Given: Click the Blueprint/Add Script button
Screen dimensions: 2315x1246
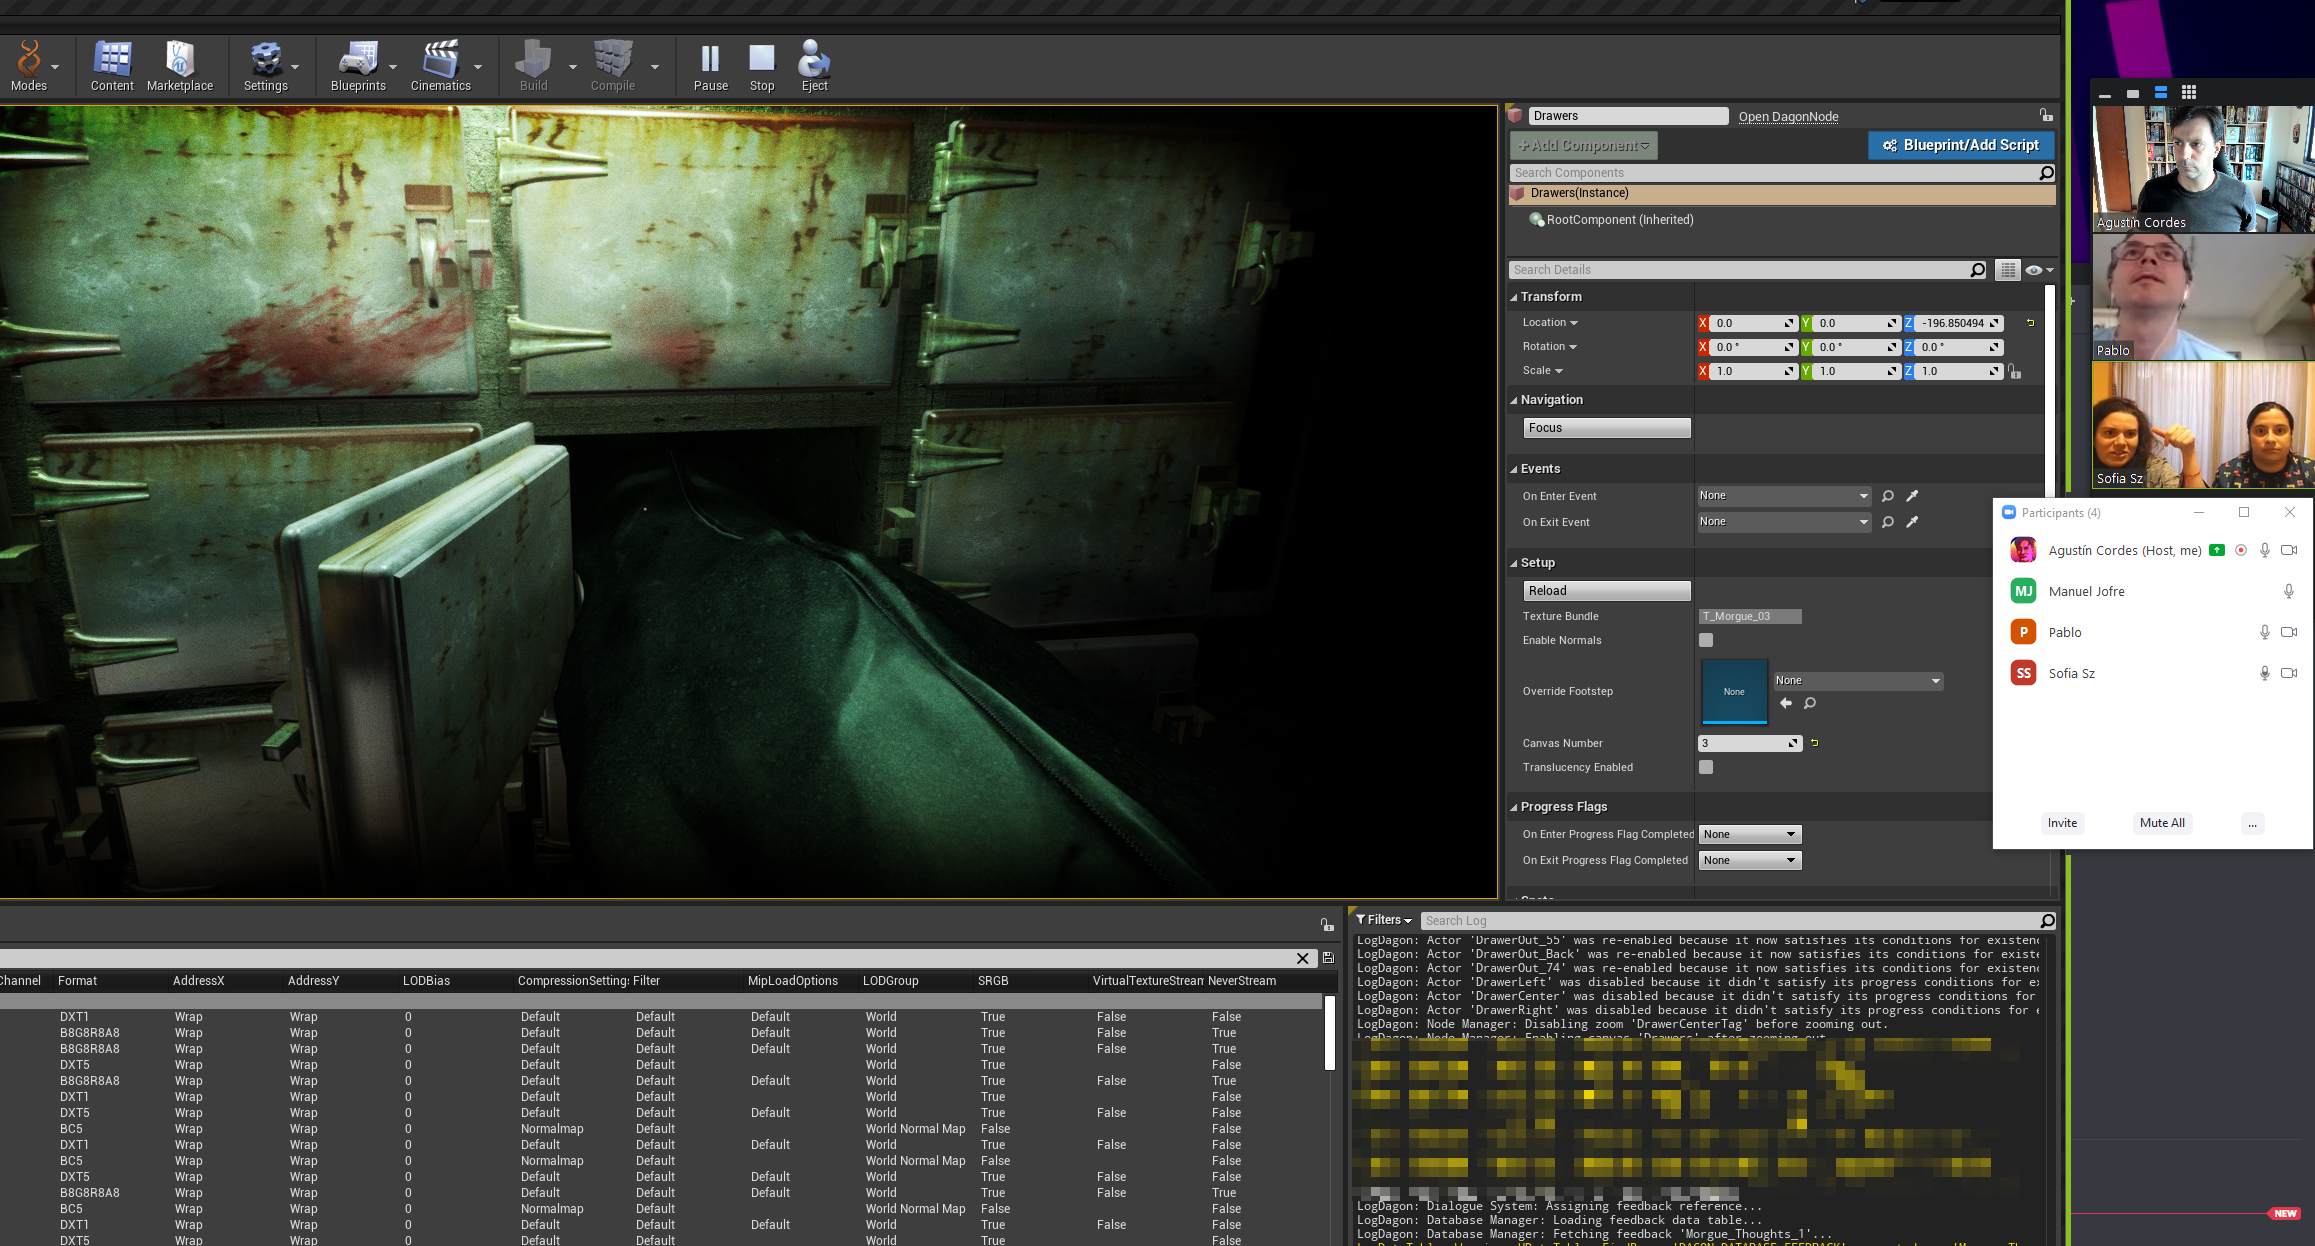Looking at the screenshot, I should [1961, 146].
